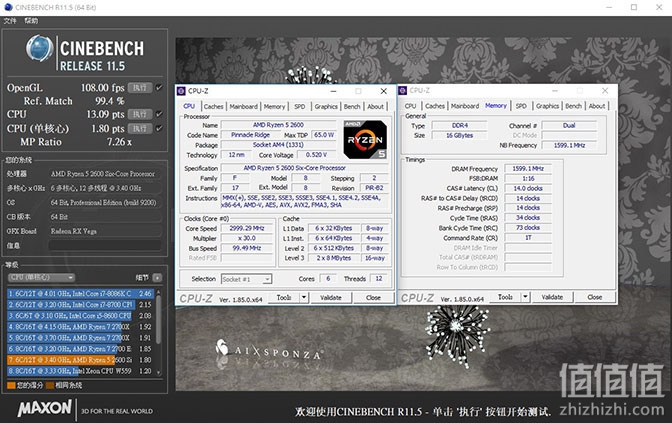Select Intel Core i5-8600 ranking row
Screen dimensions: 672x423
pyautogui.click(x=80, y=315)
